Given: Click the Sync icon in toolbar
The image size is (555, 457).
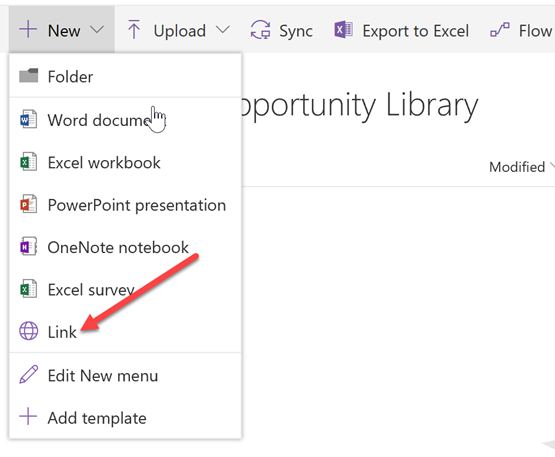Looking at the screenshot, I should 261,30.
